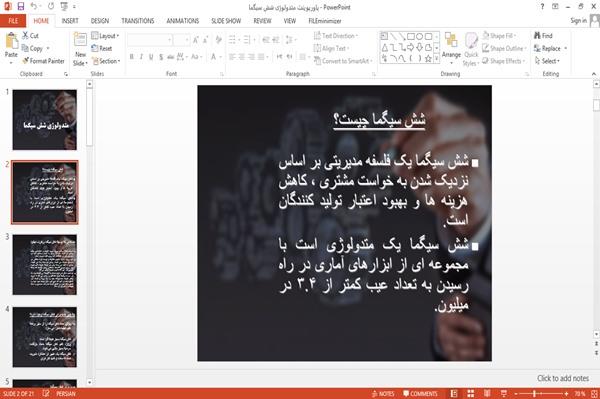Click to add notes area
Viewport: 600px width, 399px height.
tap(562, 378)
